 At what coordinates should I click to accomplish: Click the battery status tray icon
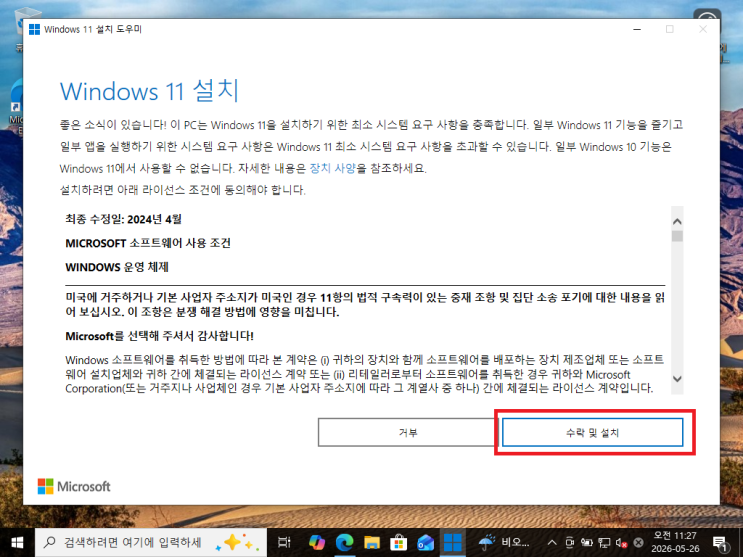pos(587,542)
